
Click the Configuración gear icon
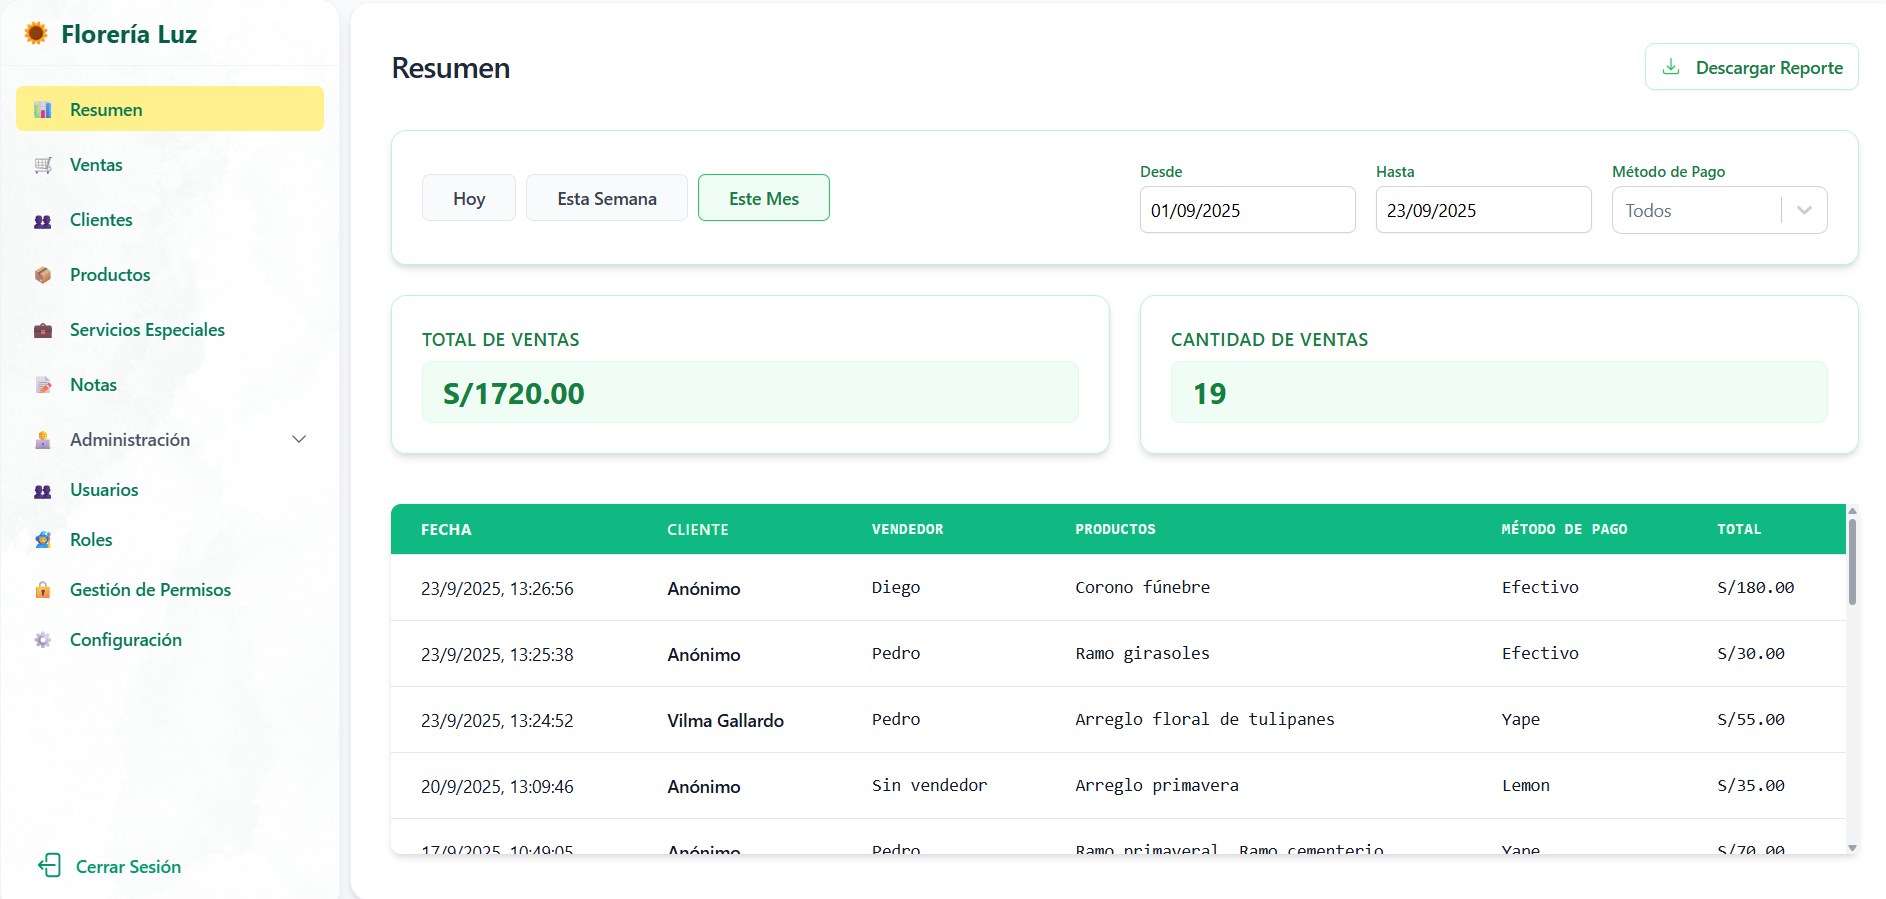pyautogui.click(x=43, y=640)
